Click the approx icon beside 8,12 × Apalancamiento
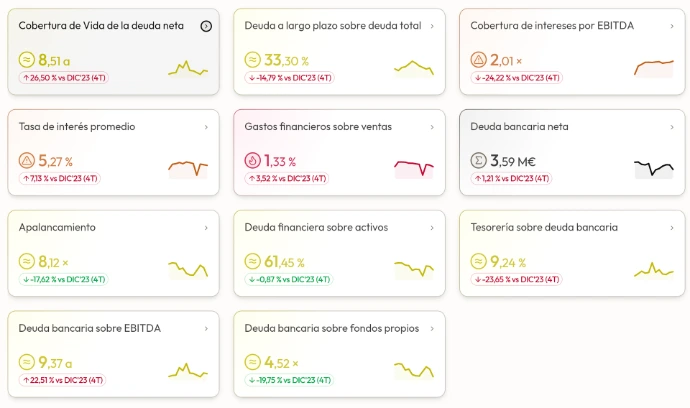Viewport: 690px width, 408px height. (27, 261)
